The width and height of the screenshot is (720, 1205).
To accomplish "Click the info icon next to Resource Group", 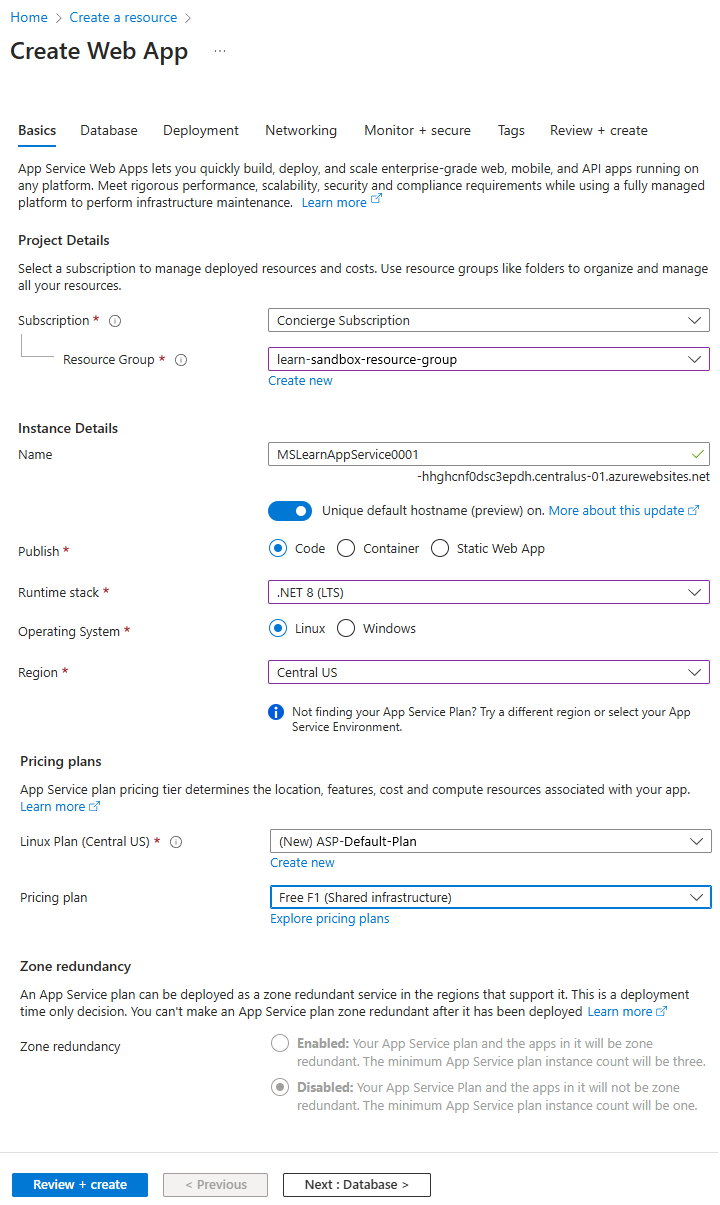I will click(182, 359).
